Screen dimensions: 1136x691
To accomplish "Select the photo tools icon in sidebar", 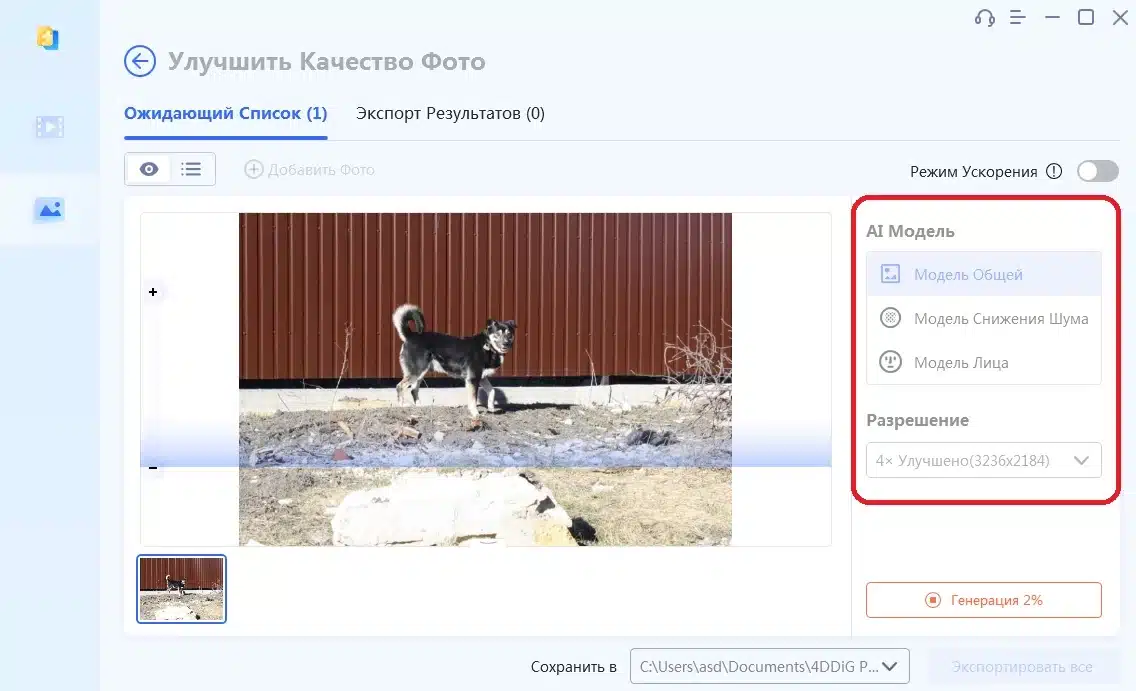I will (47, 210).
